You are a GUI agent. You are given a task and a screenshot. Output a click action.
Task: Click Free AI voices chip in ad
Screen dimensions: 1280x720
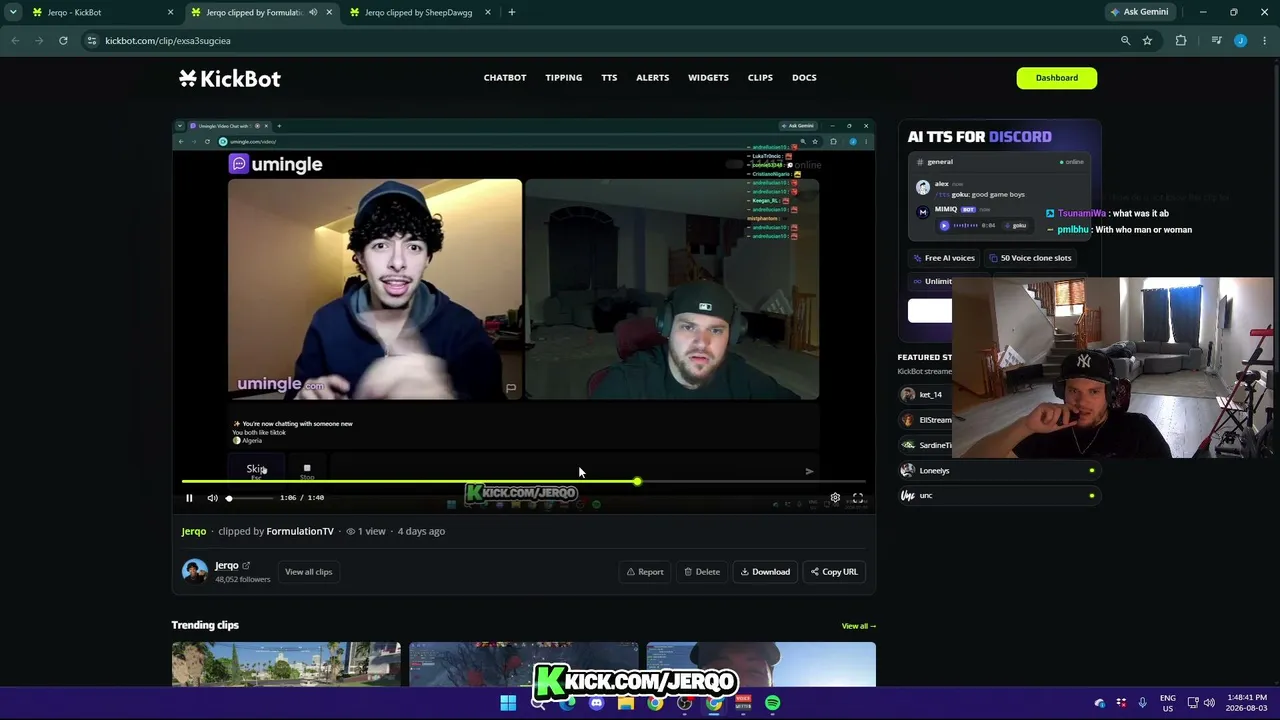tap(944, 258)
